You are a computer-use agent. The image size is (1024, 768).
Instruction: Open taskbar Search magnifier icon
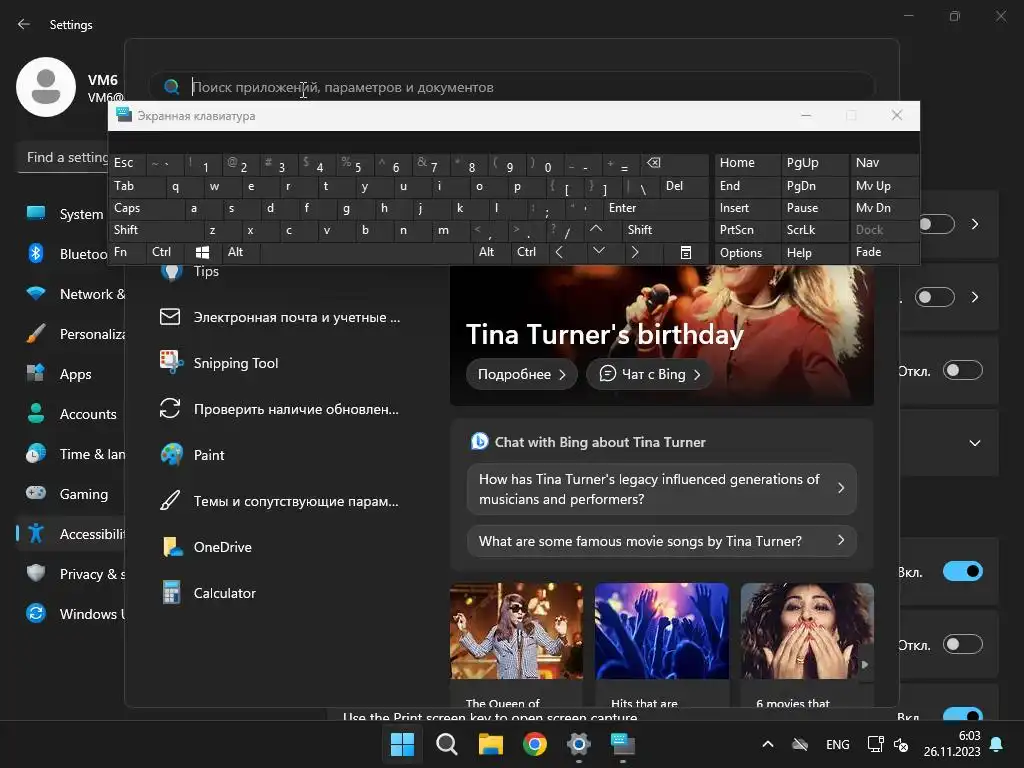[447, 744]
